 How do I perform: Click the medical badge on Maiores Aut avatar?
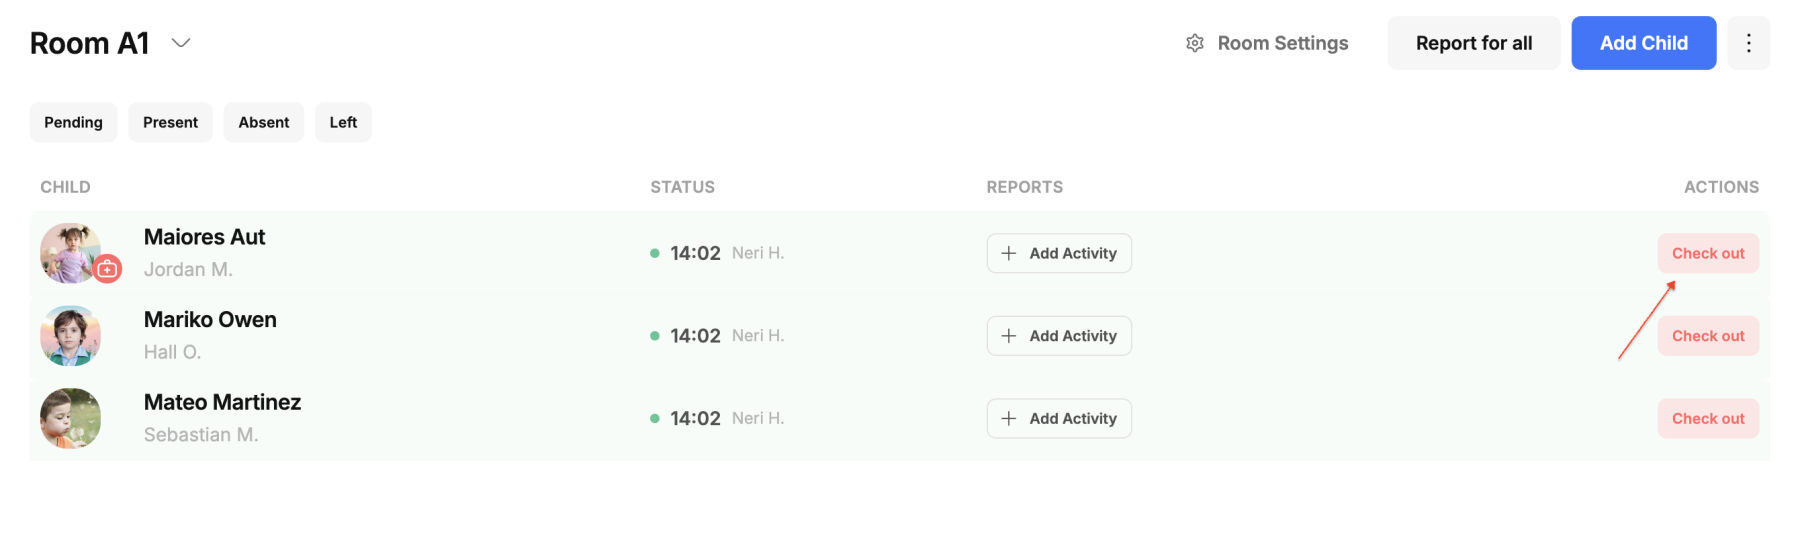pyautogui.click(x=107, y=269)
